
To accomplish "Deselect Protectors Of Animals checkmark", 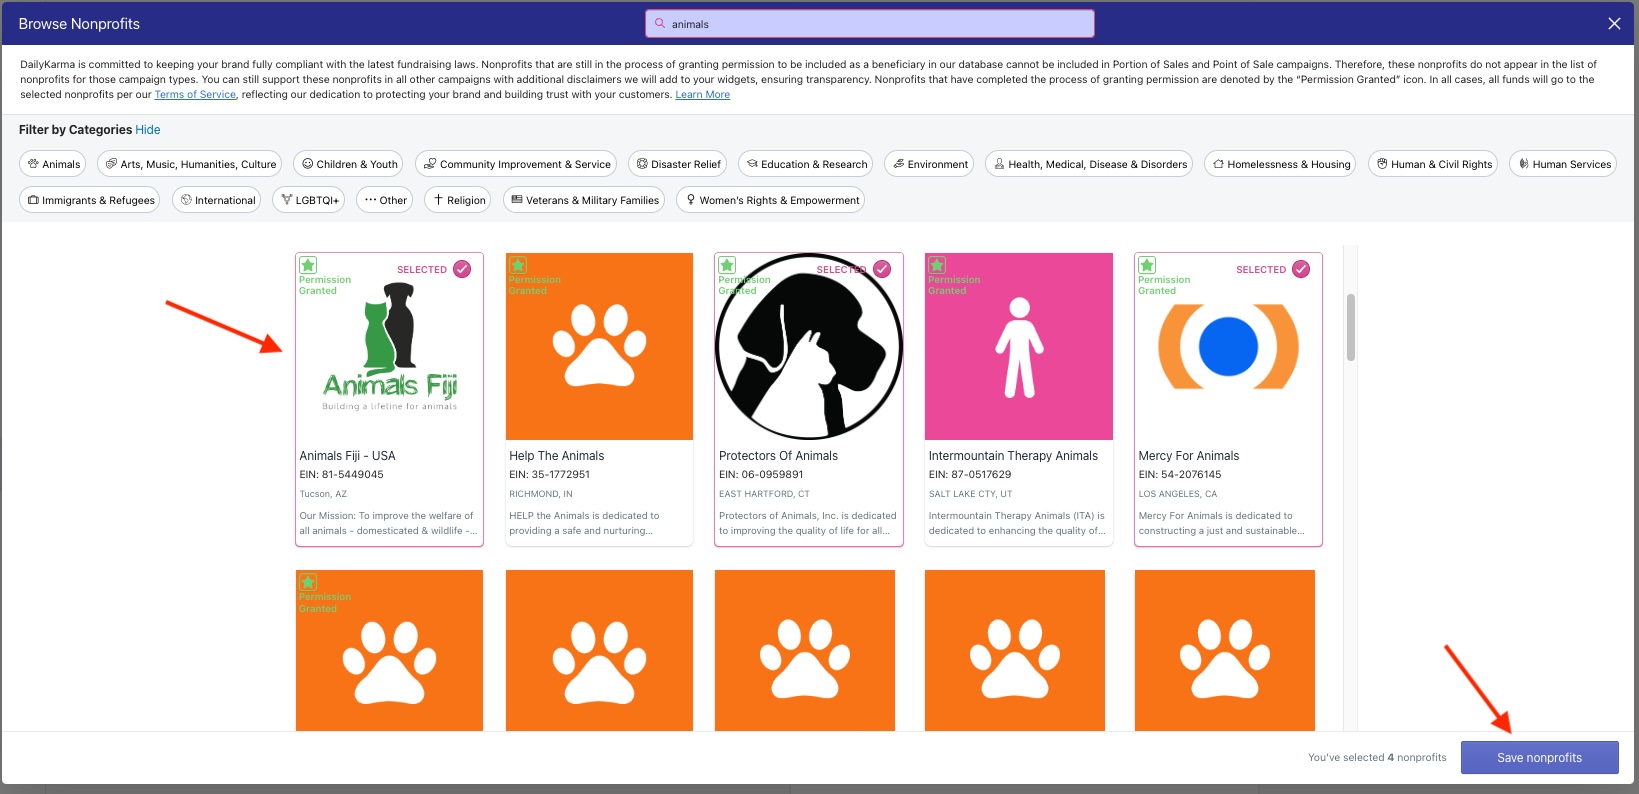I will click(x=882, y=269).
